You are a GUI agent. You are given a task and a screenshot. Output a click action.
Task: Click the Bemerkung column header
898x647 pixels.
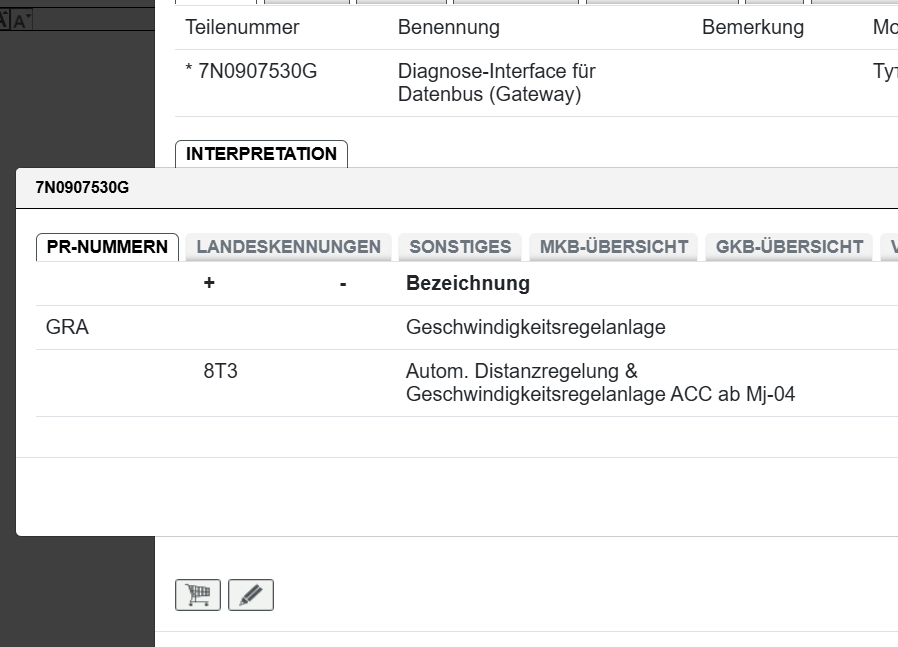(752, 27)
